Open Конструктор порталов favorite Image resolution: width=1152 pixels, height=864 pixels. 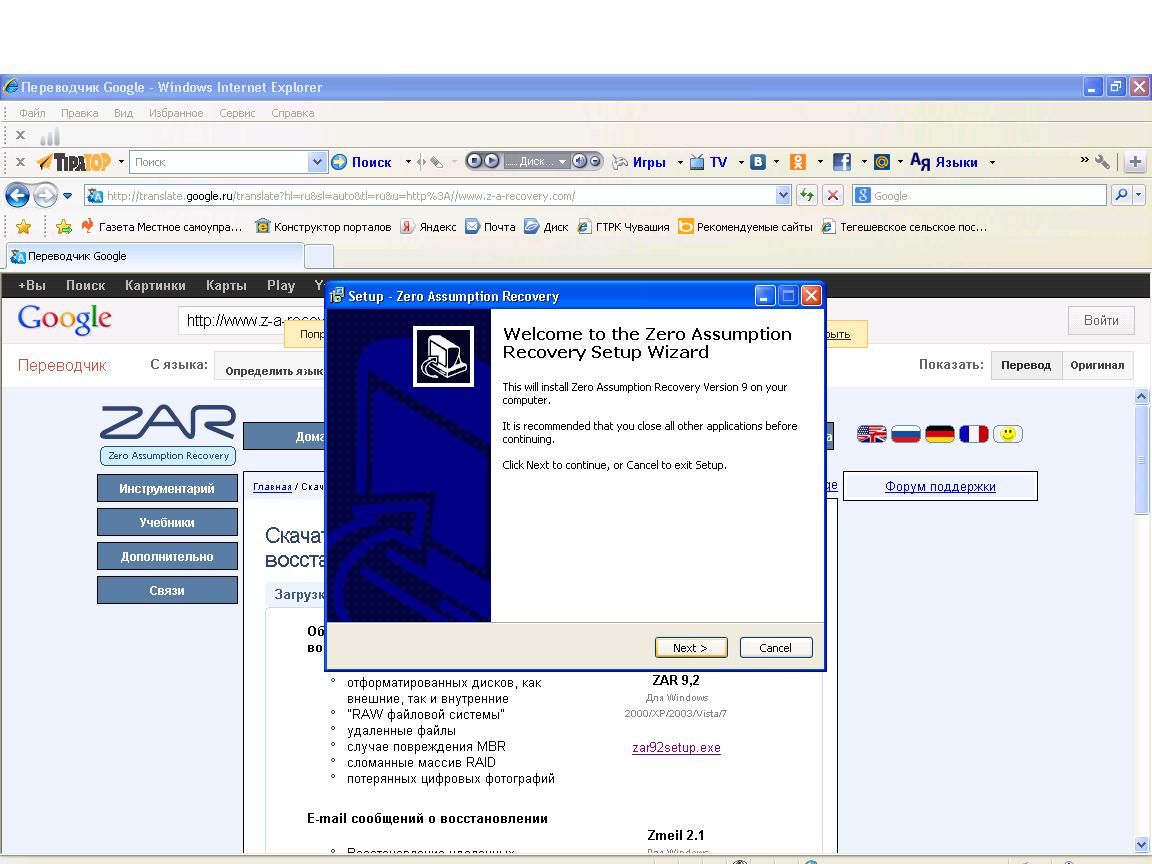pos(323,227)
